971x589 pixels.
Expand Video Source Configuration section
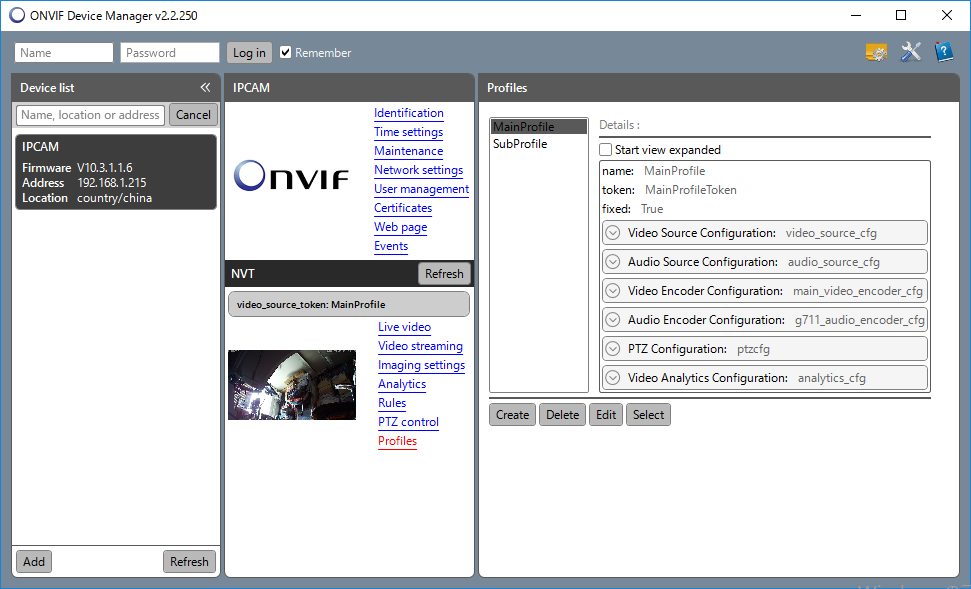tap(612, 233)
